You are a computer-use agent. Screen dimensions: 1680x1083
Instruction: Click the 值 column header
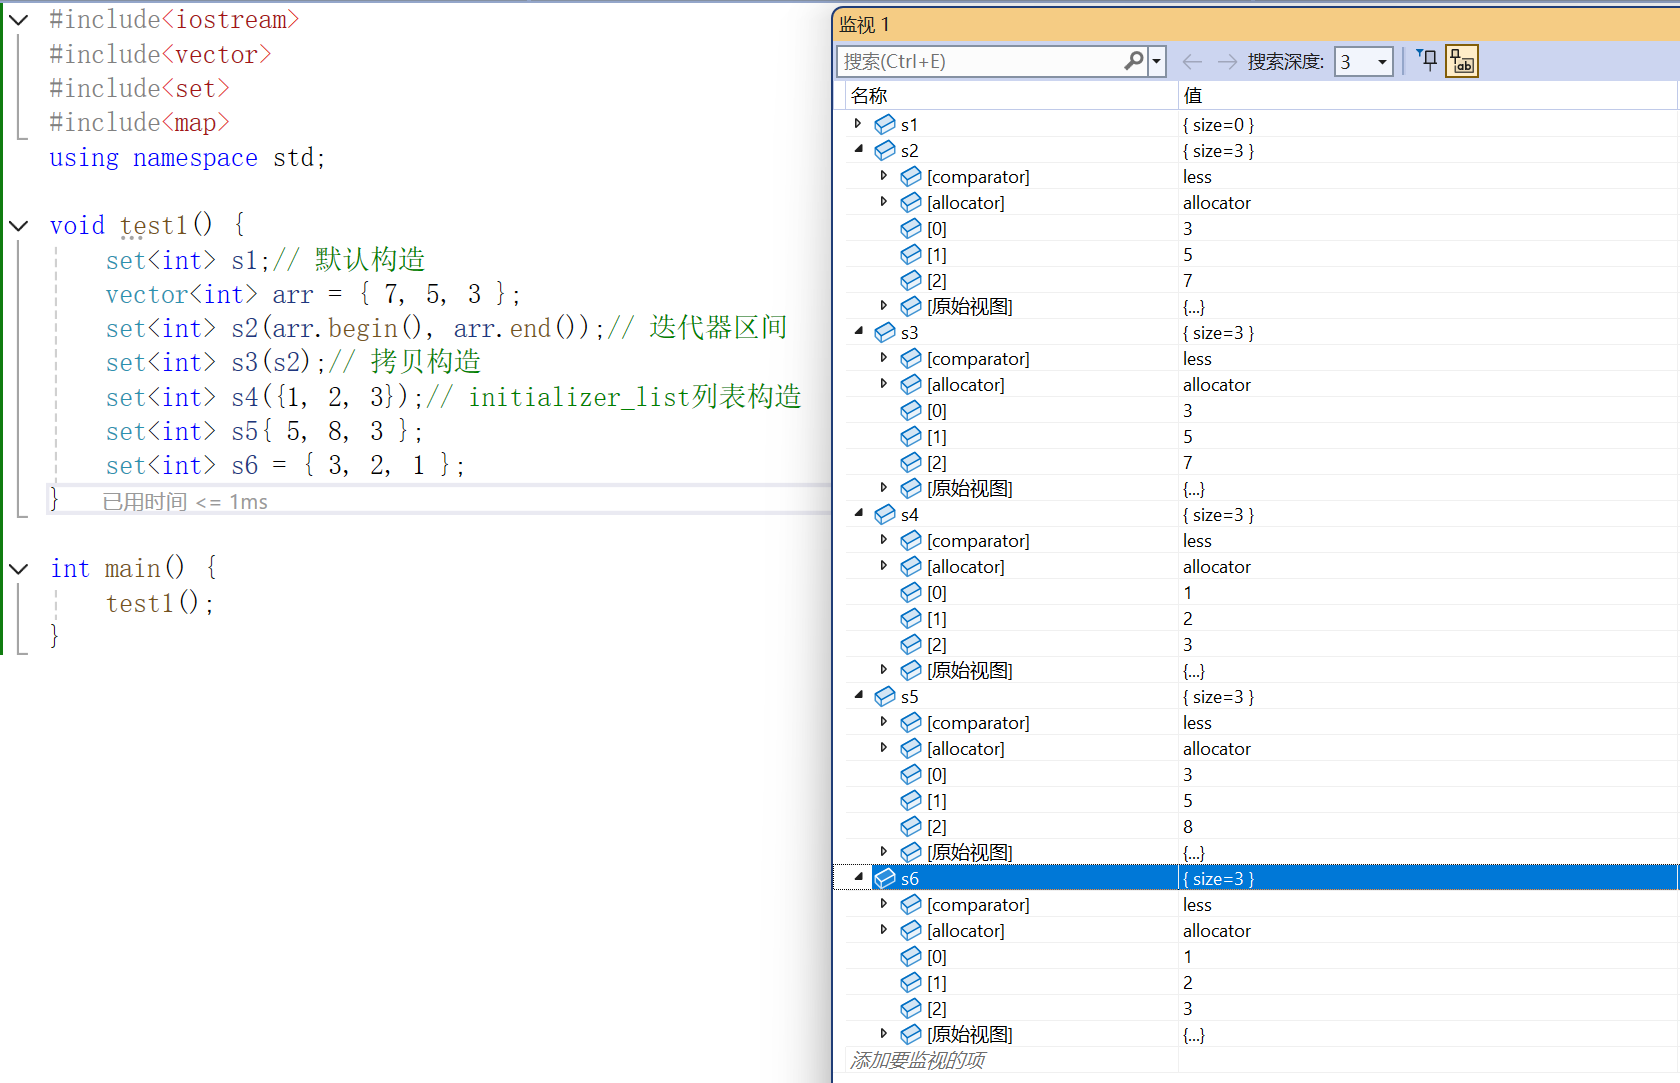[1428, 96]
